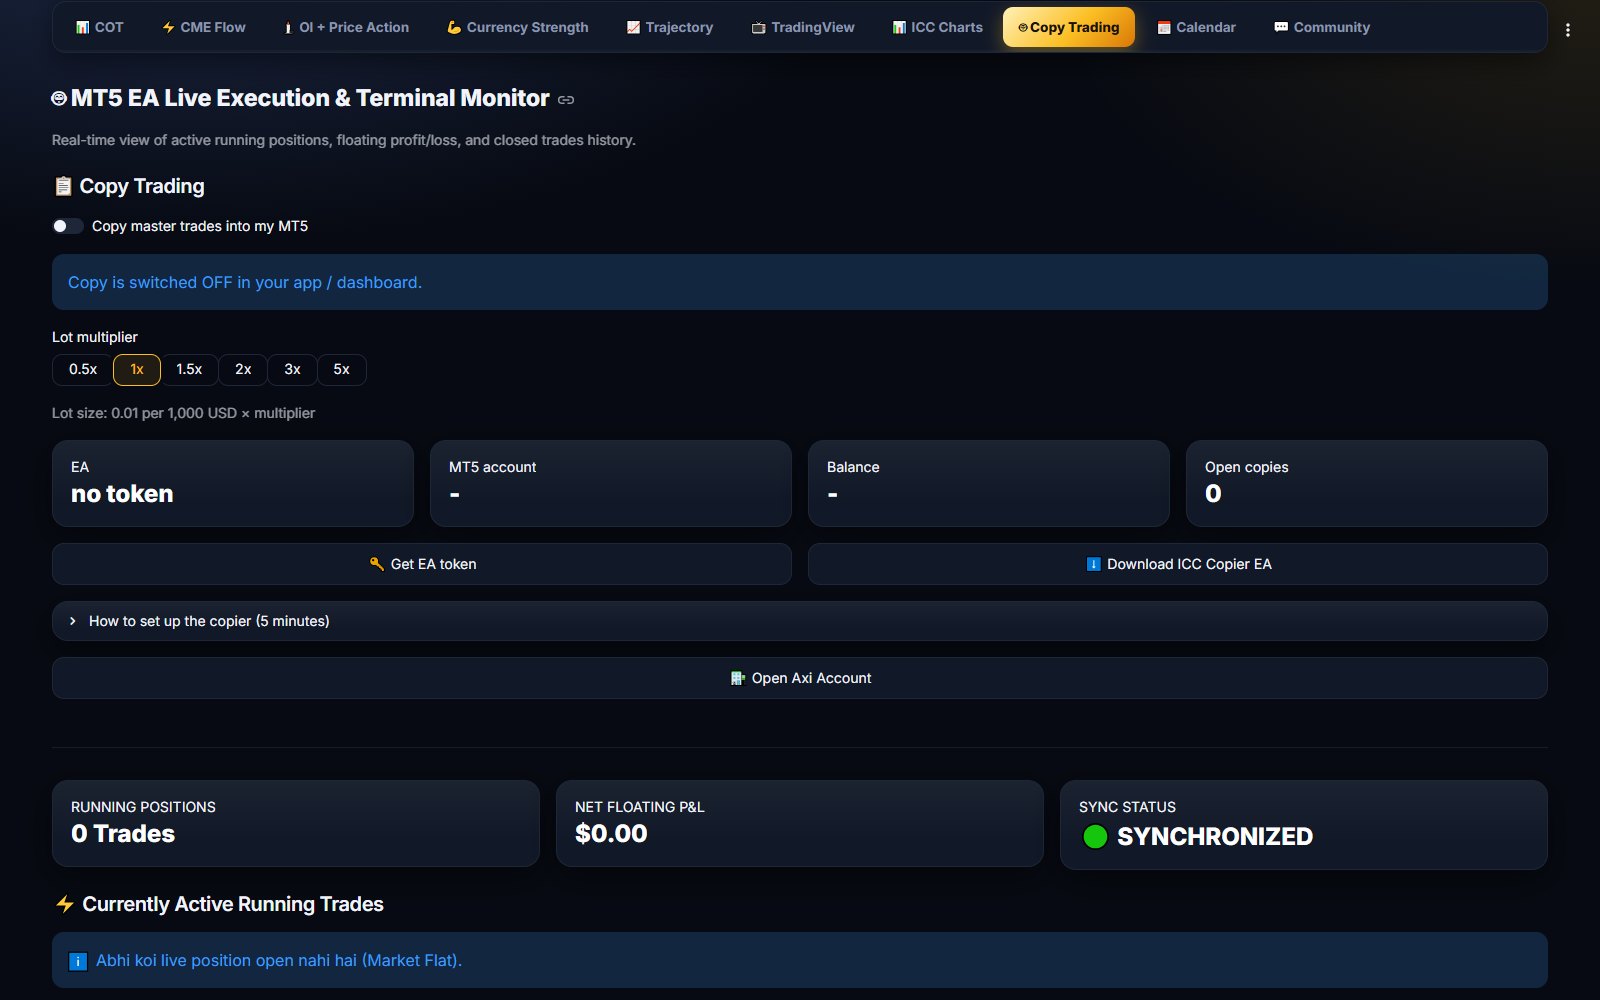Open the three-dot options menu
Image resolution: width=1600 pixels, height=1000 pixels.
tap(1567, 30)
